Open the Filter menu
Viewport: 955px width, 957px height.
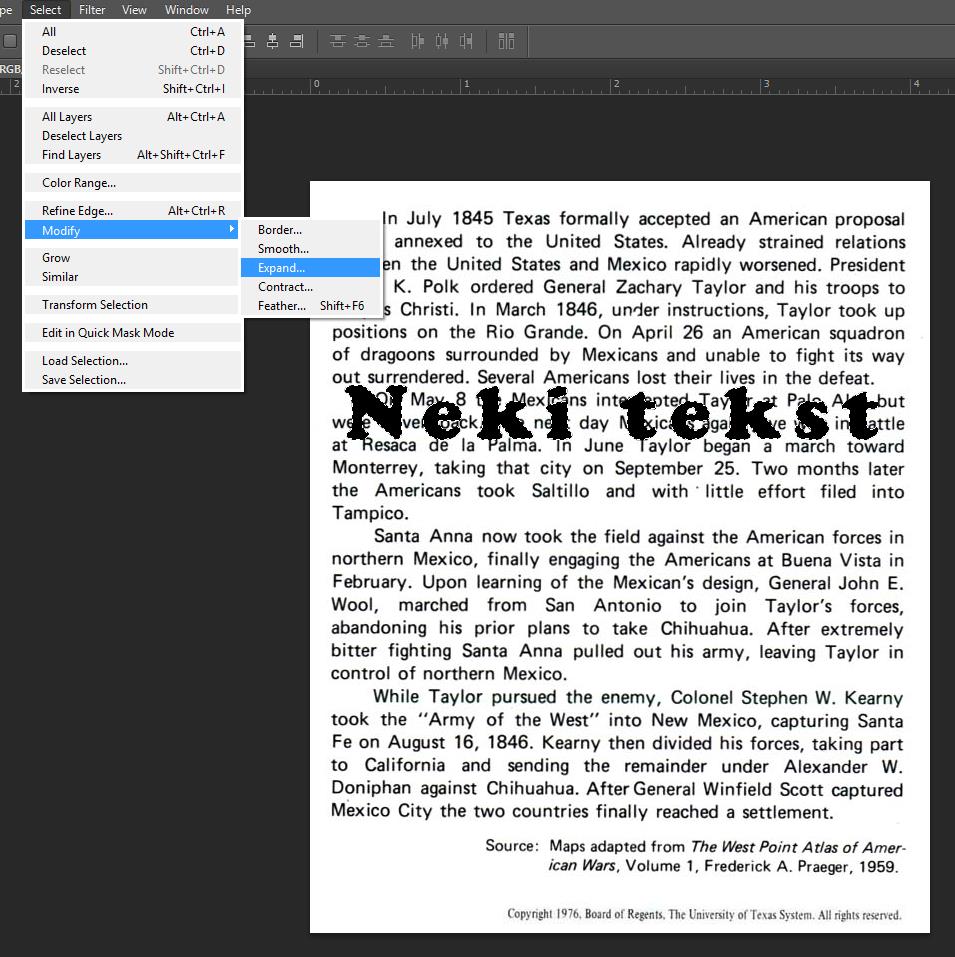[x=92, y=10]
